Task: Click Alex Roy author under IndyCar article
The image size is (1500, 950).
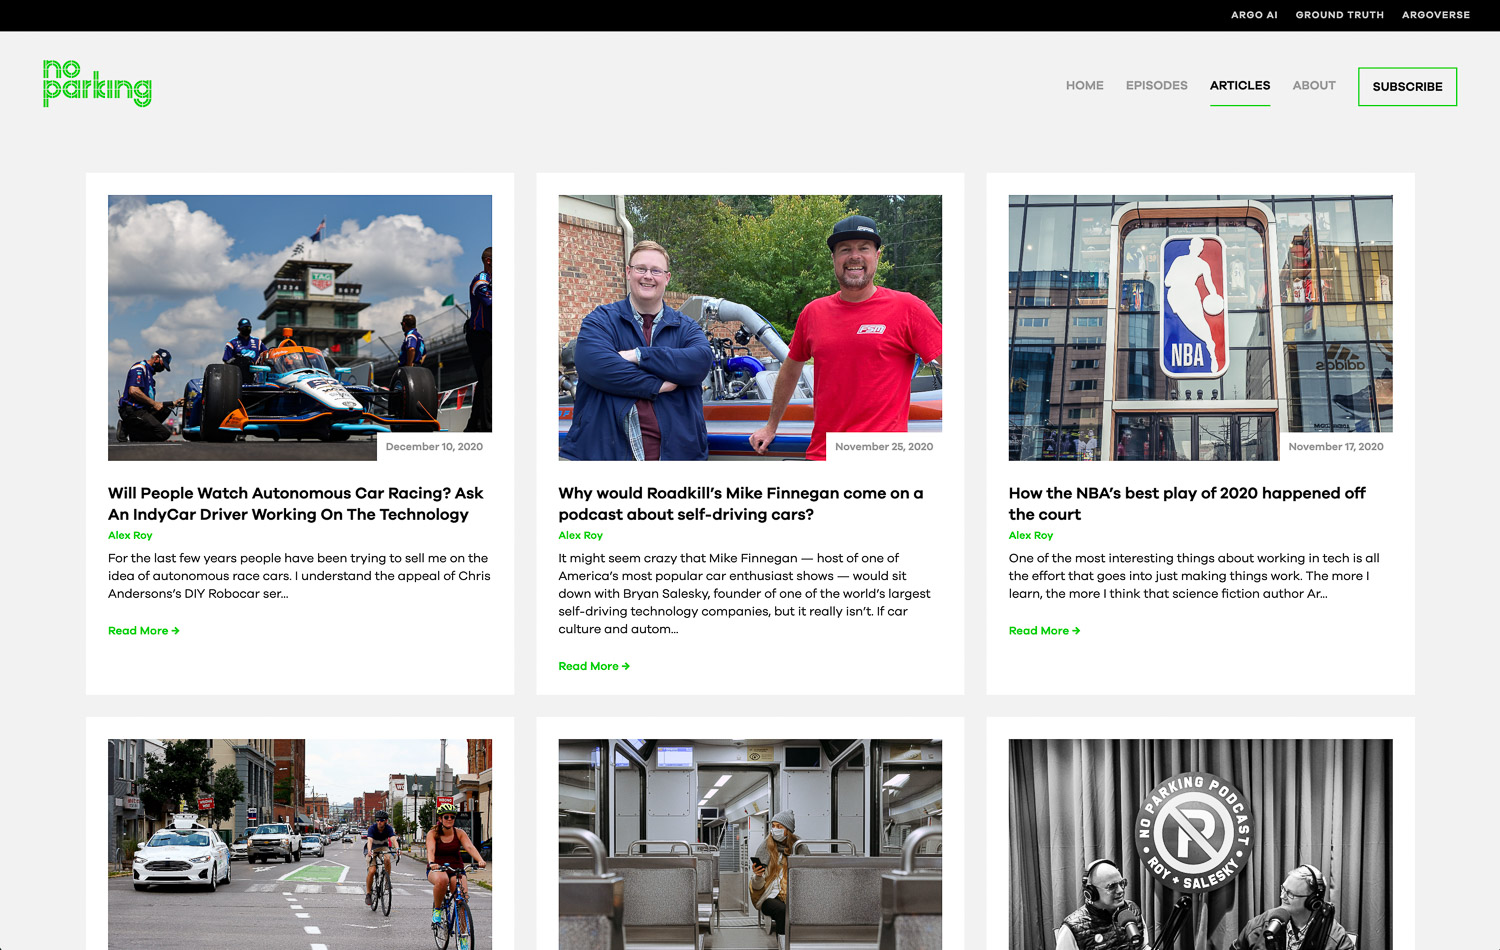Action: (130, 536)
